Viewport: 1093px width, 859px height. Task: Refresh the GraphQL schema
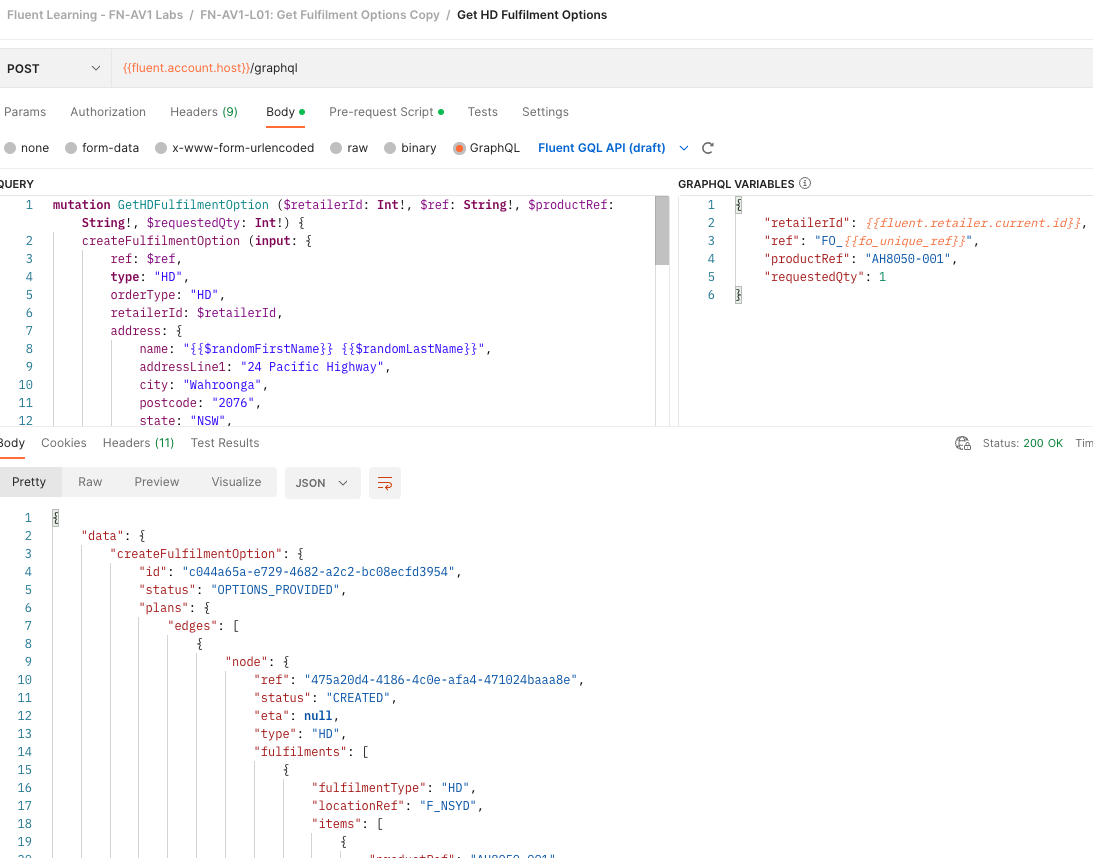pyautogui.click(x=708, y=148)
